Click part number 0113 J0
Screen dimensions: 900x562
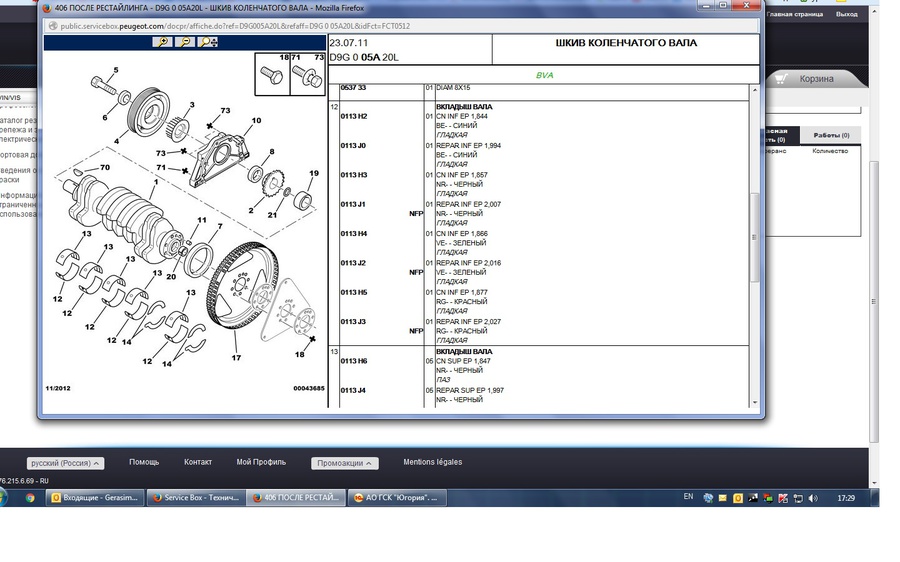(x=353, y=145)
